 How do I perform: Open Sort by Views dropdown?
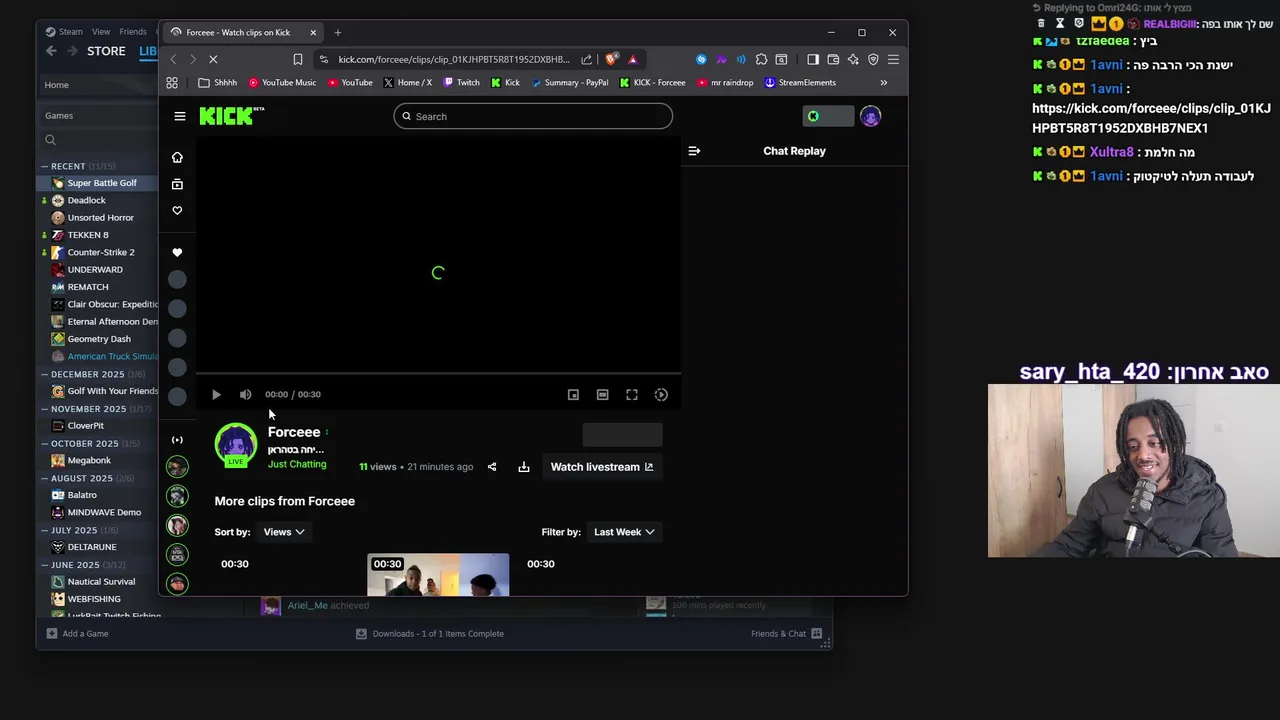pyautogui.click(x=284, y=532)
